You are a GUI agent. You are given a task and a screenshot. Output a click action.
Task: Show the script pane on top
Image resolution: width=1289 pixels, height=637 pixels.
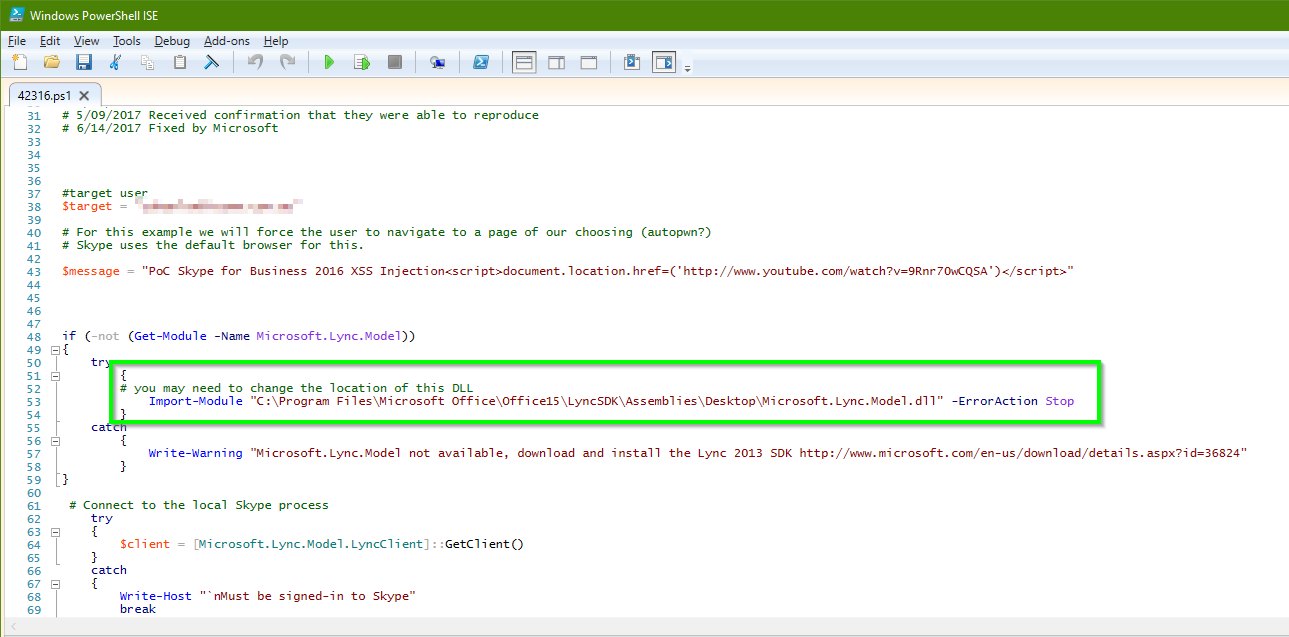click(x=524, y=62)
